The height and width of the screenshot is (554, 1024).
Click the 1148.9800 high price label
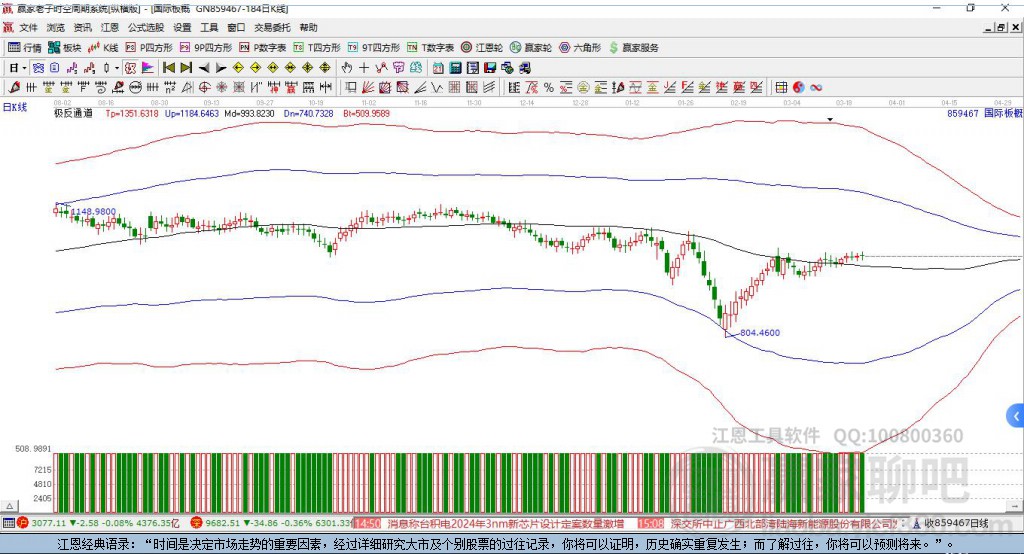click(93, 211)
